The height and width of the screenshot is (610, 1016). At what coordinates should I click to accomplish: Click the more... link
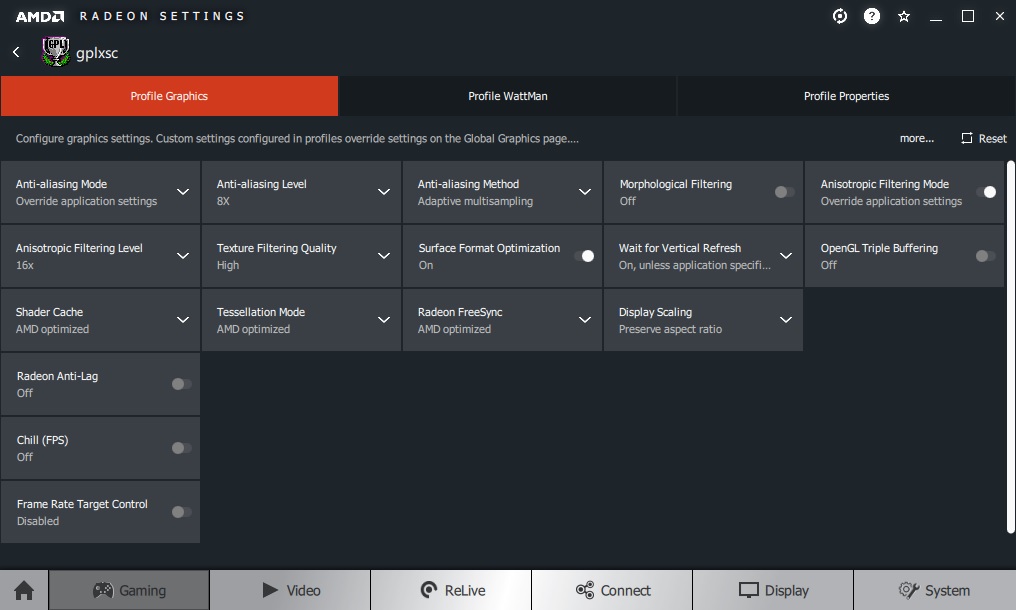(916, 139)
